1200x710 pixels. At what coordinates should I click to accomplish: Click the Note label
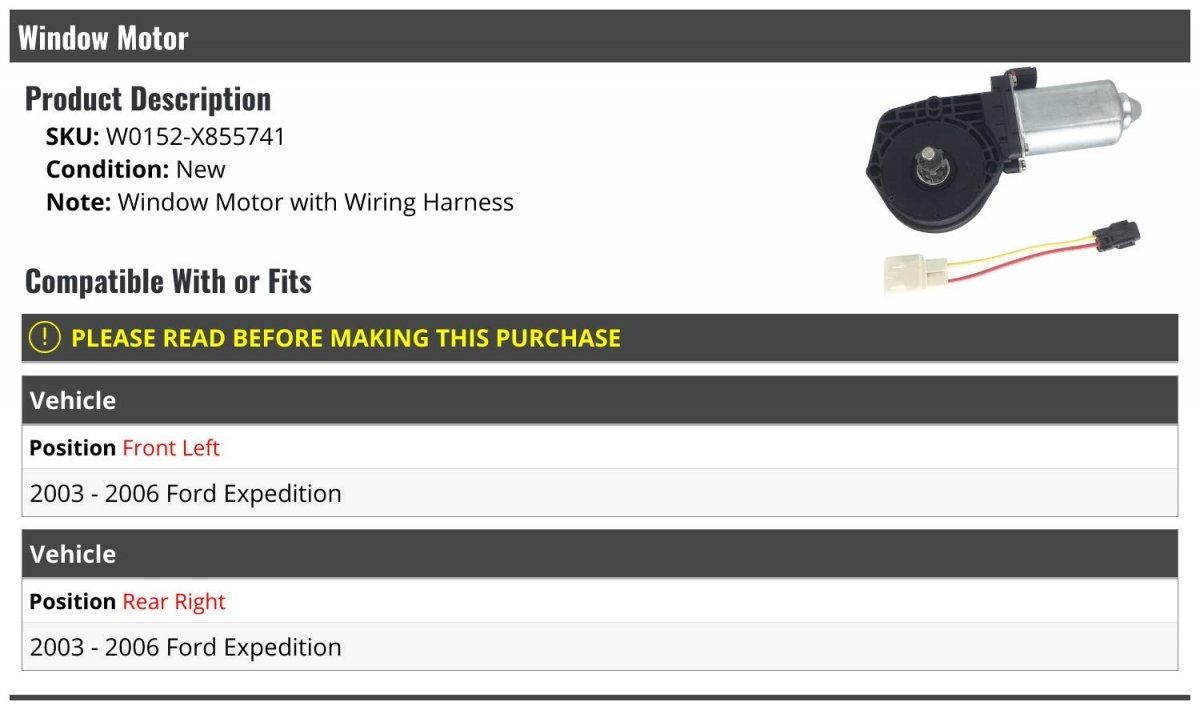click(x=78, y=203)
